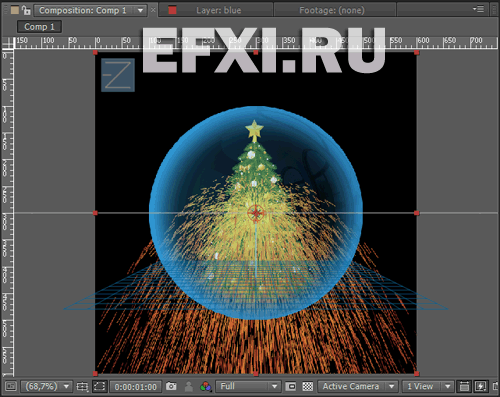Click the current time 0:00:01:00 field
The width and height of the screenshot is (500, 397).
coord(135,387)
